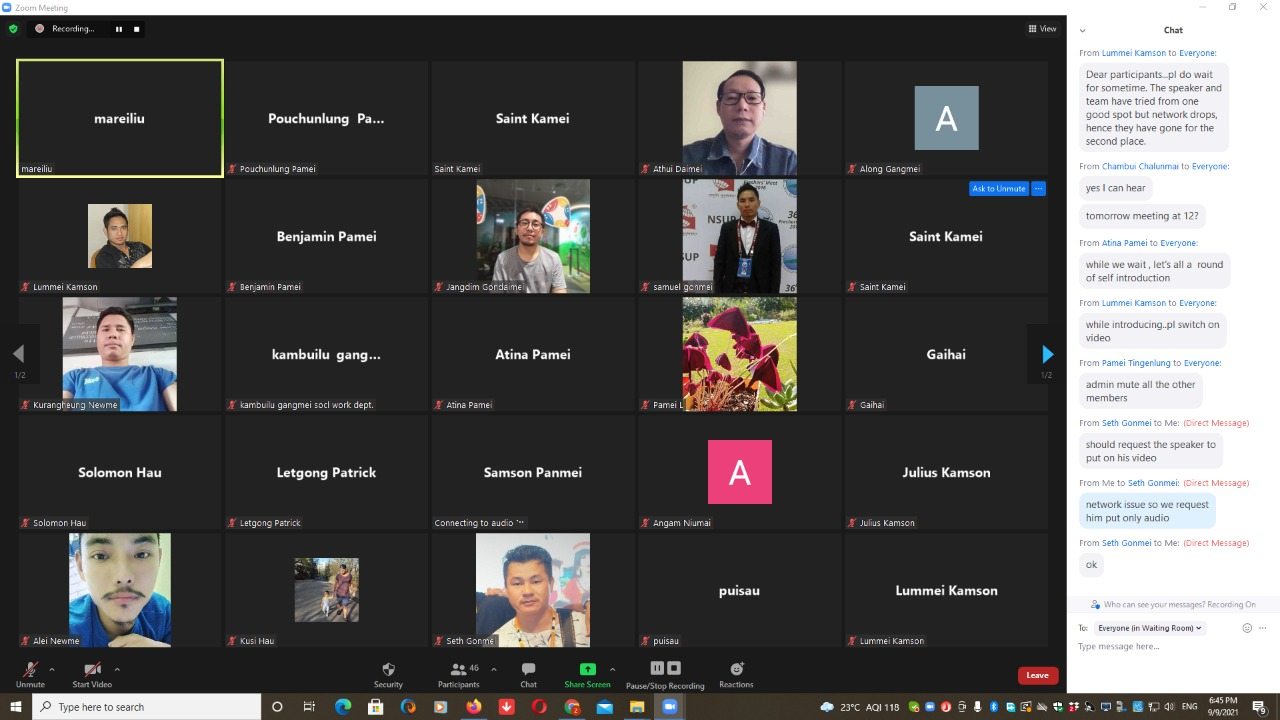The height and width of the screenshot is (720, 1280).
Task: Open the Security shield options
Action: pos(388,669)
